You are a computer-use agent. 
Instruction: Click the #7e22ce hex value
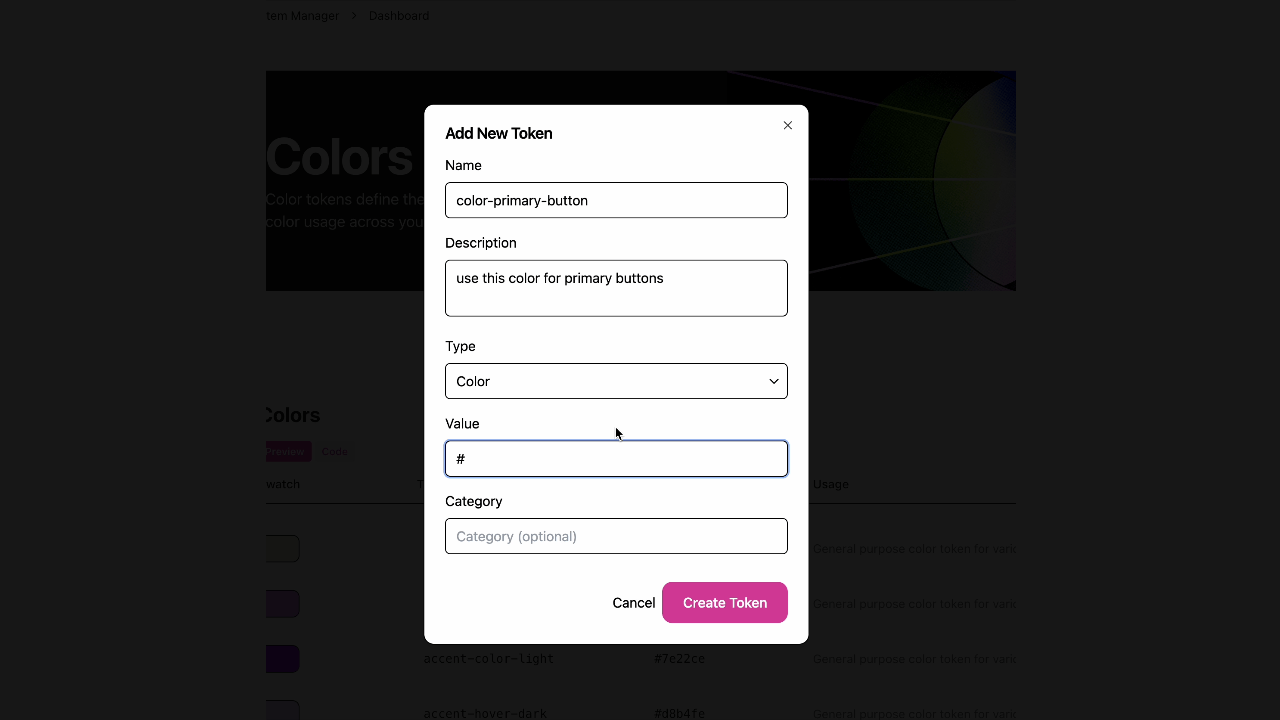[679, 659]
